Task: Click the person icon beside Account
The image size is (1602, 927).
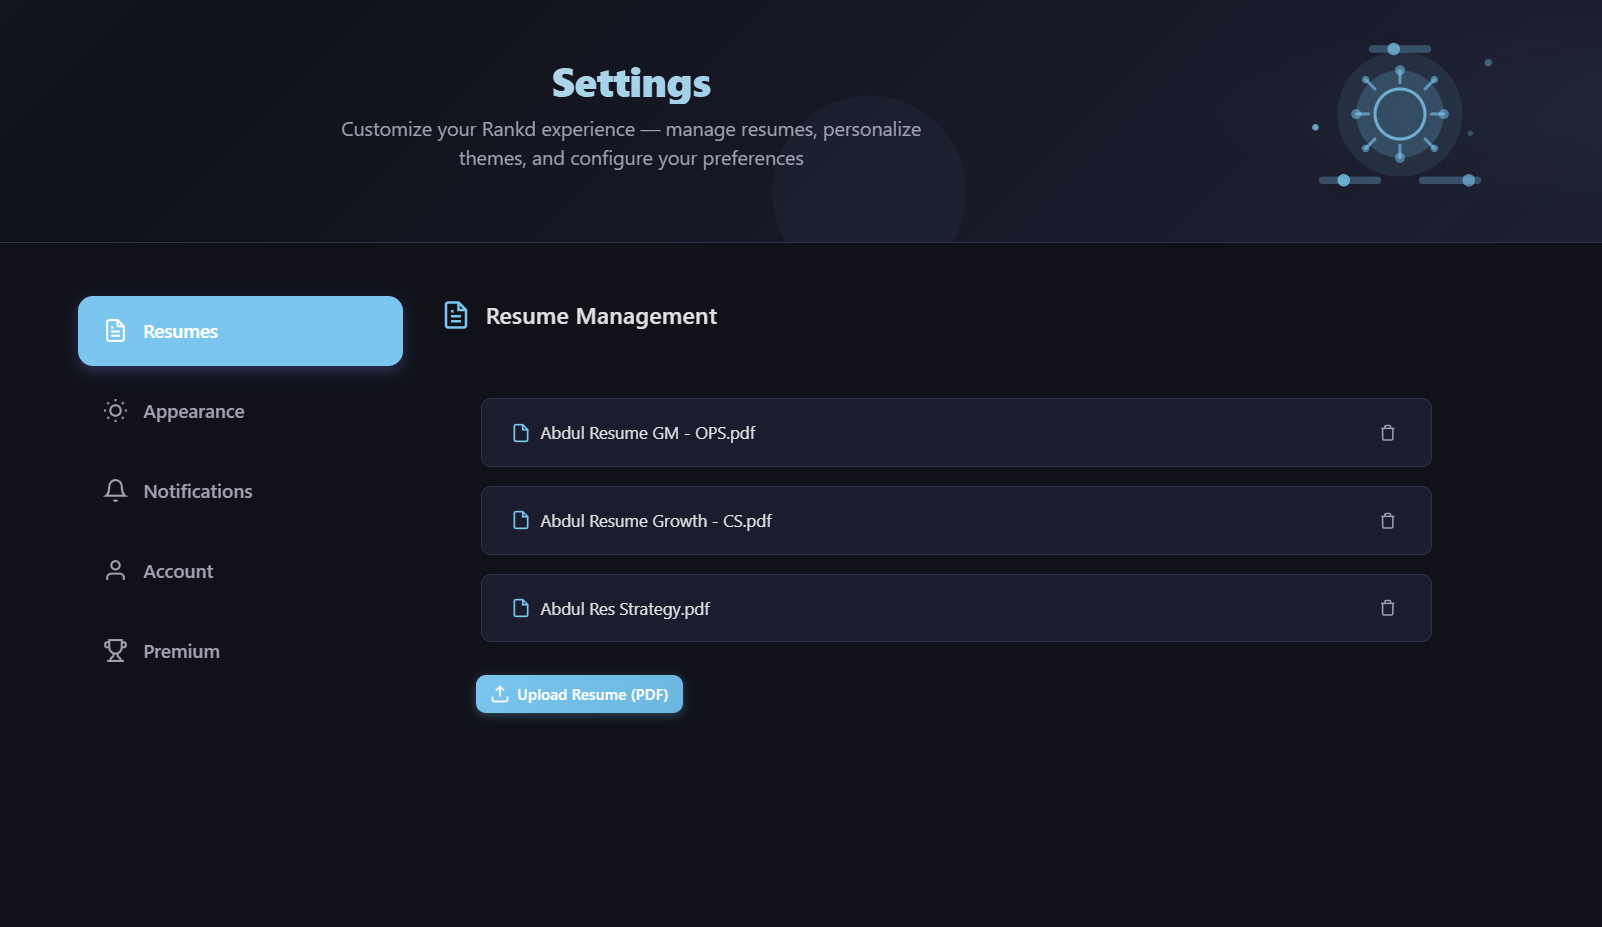Action: (x=114, y=570)
